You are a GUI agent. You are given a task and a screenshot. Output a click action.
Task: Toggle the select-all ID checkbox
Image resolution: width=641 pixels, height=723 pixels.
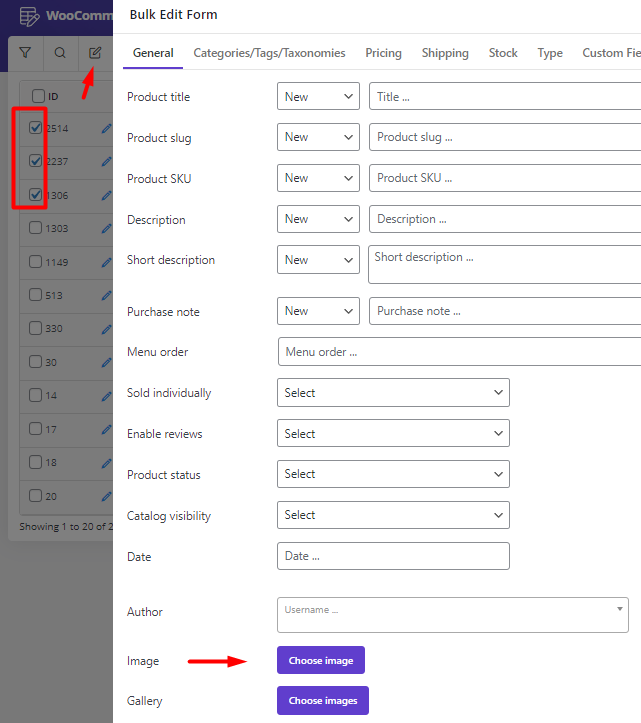point(38,96)
